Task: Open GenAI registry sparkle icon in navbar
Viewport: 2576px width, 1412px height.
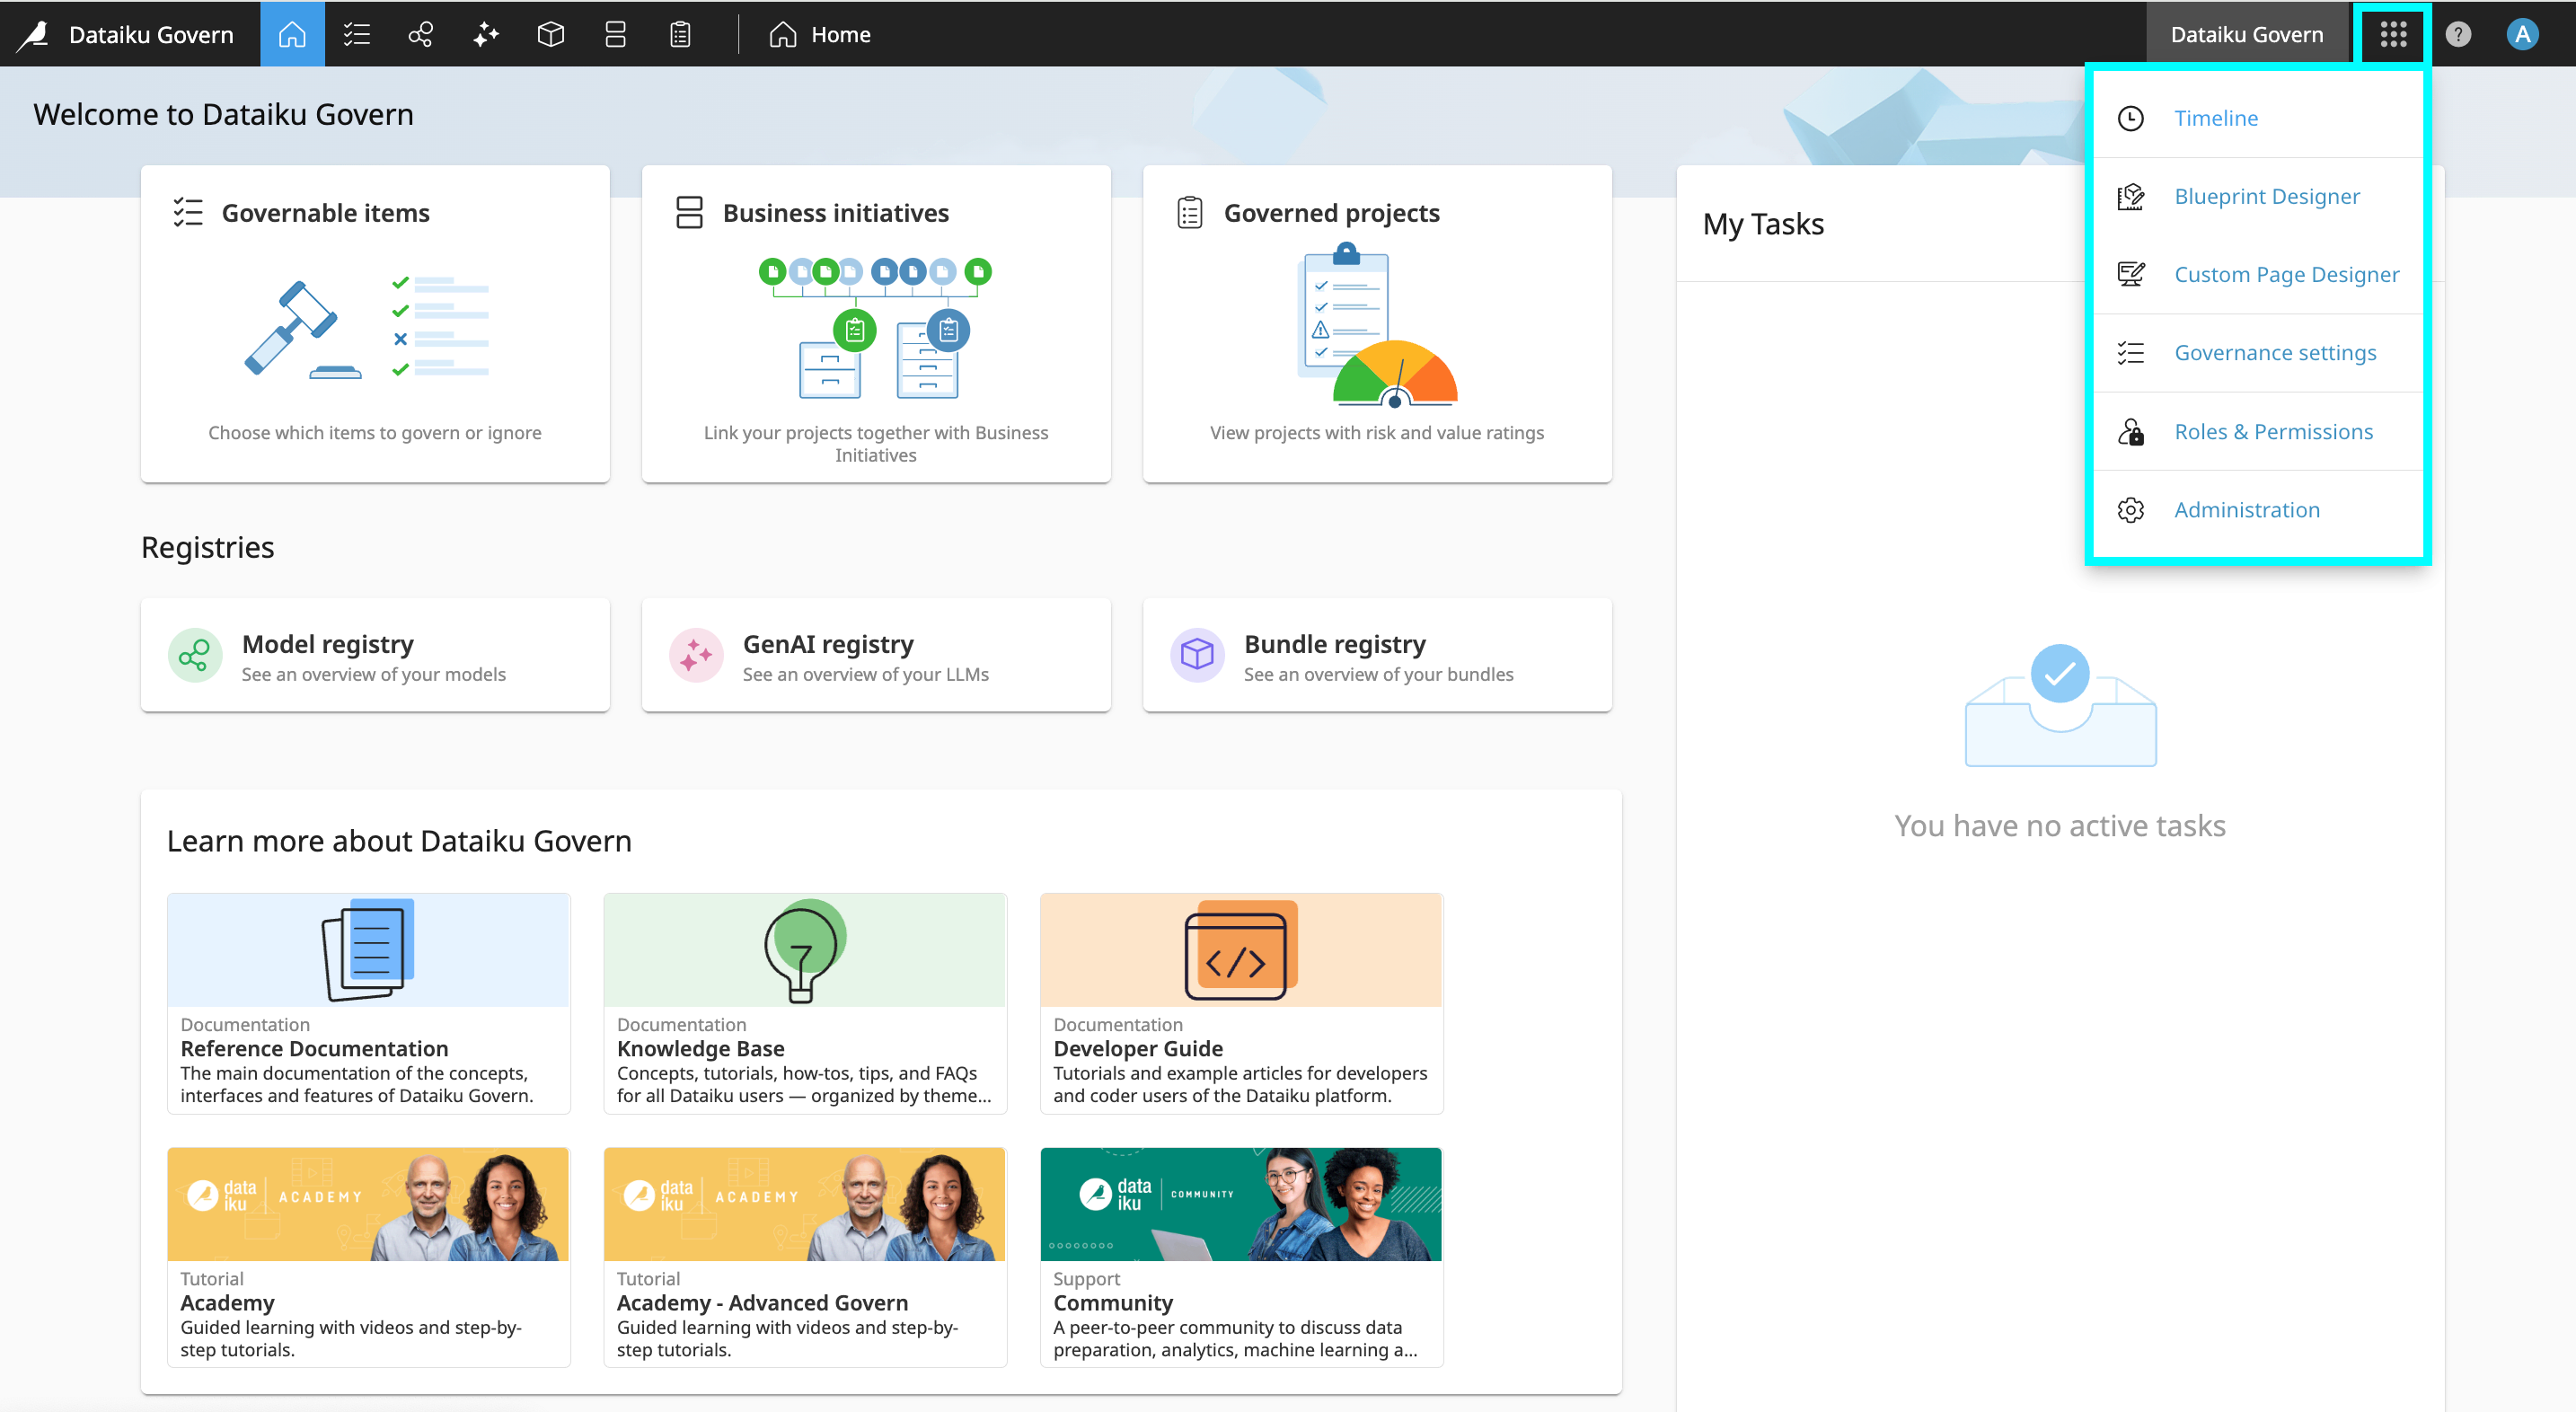Action: [x=486, y=34]
